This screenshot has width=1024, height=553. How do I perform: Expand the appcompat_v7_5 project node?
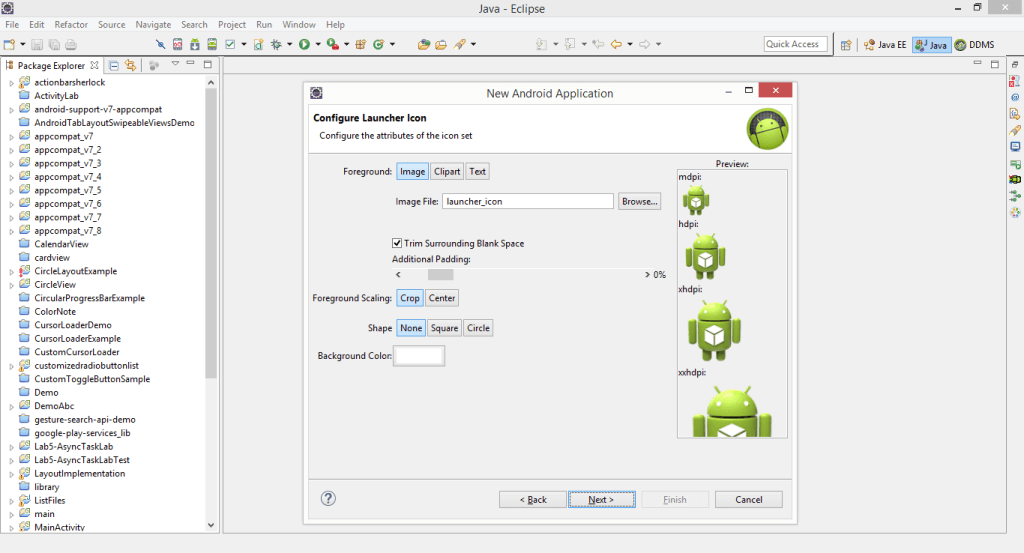[11, 191]
